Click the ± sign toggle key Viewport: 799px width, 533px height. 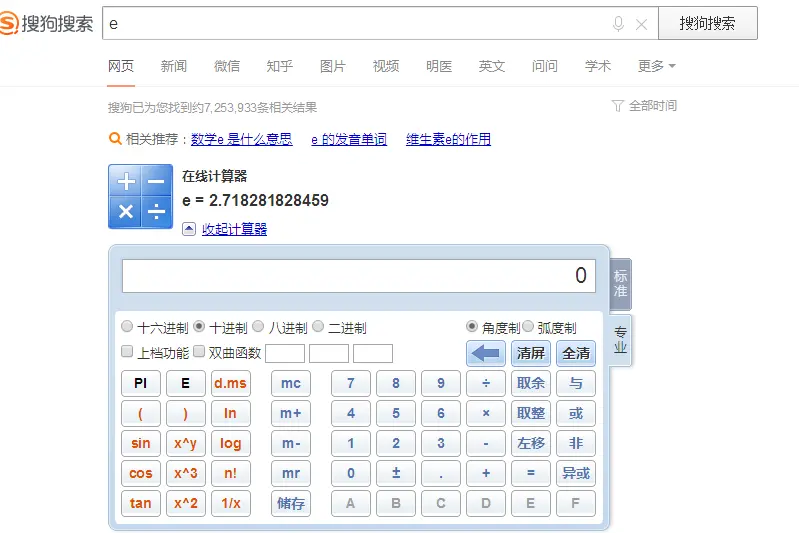click(396, 473)
